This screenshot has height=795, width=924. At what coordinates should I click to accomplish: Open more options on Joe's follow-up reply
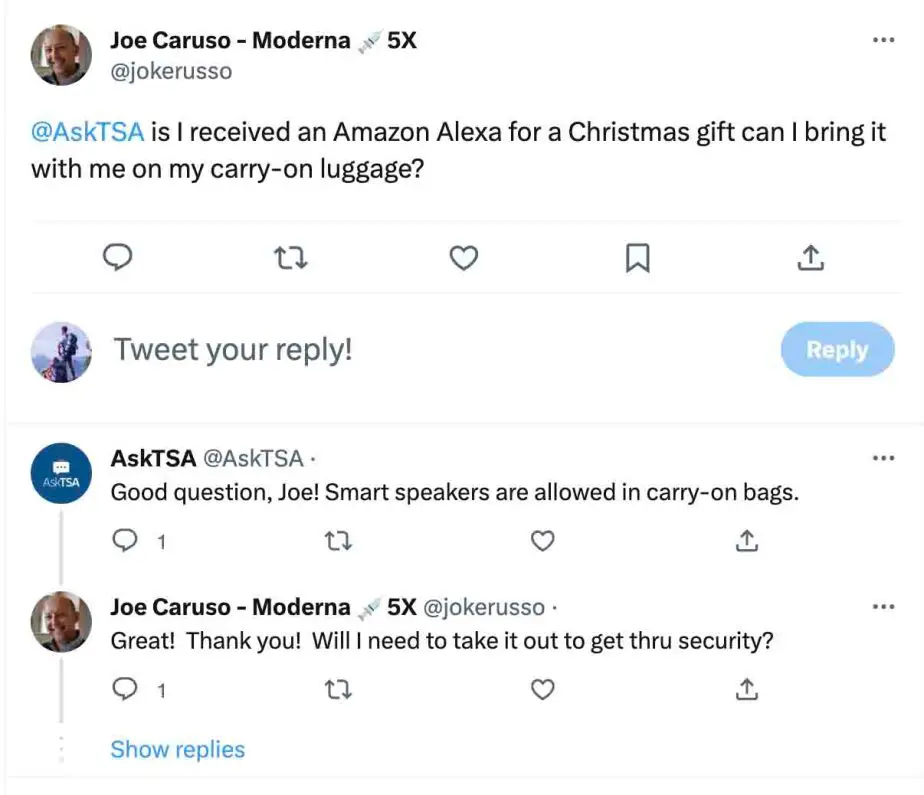(x=884, y=606)
